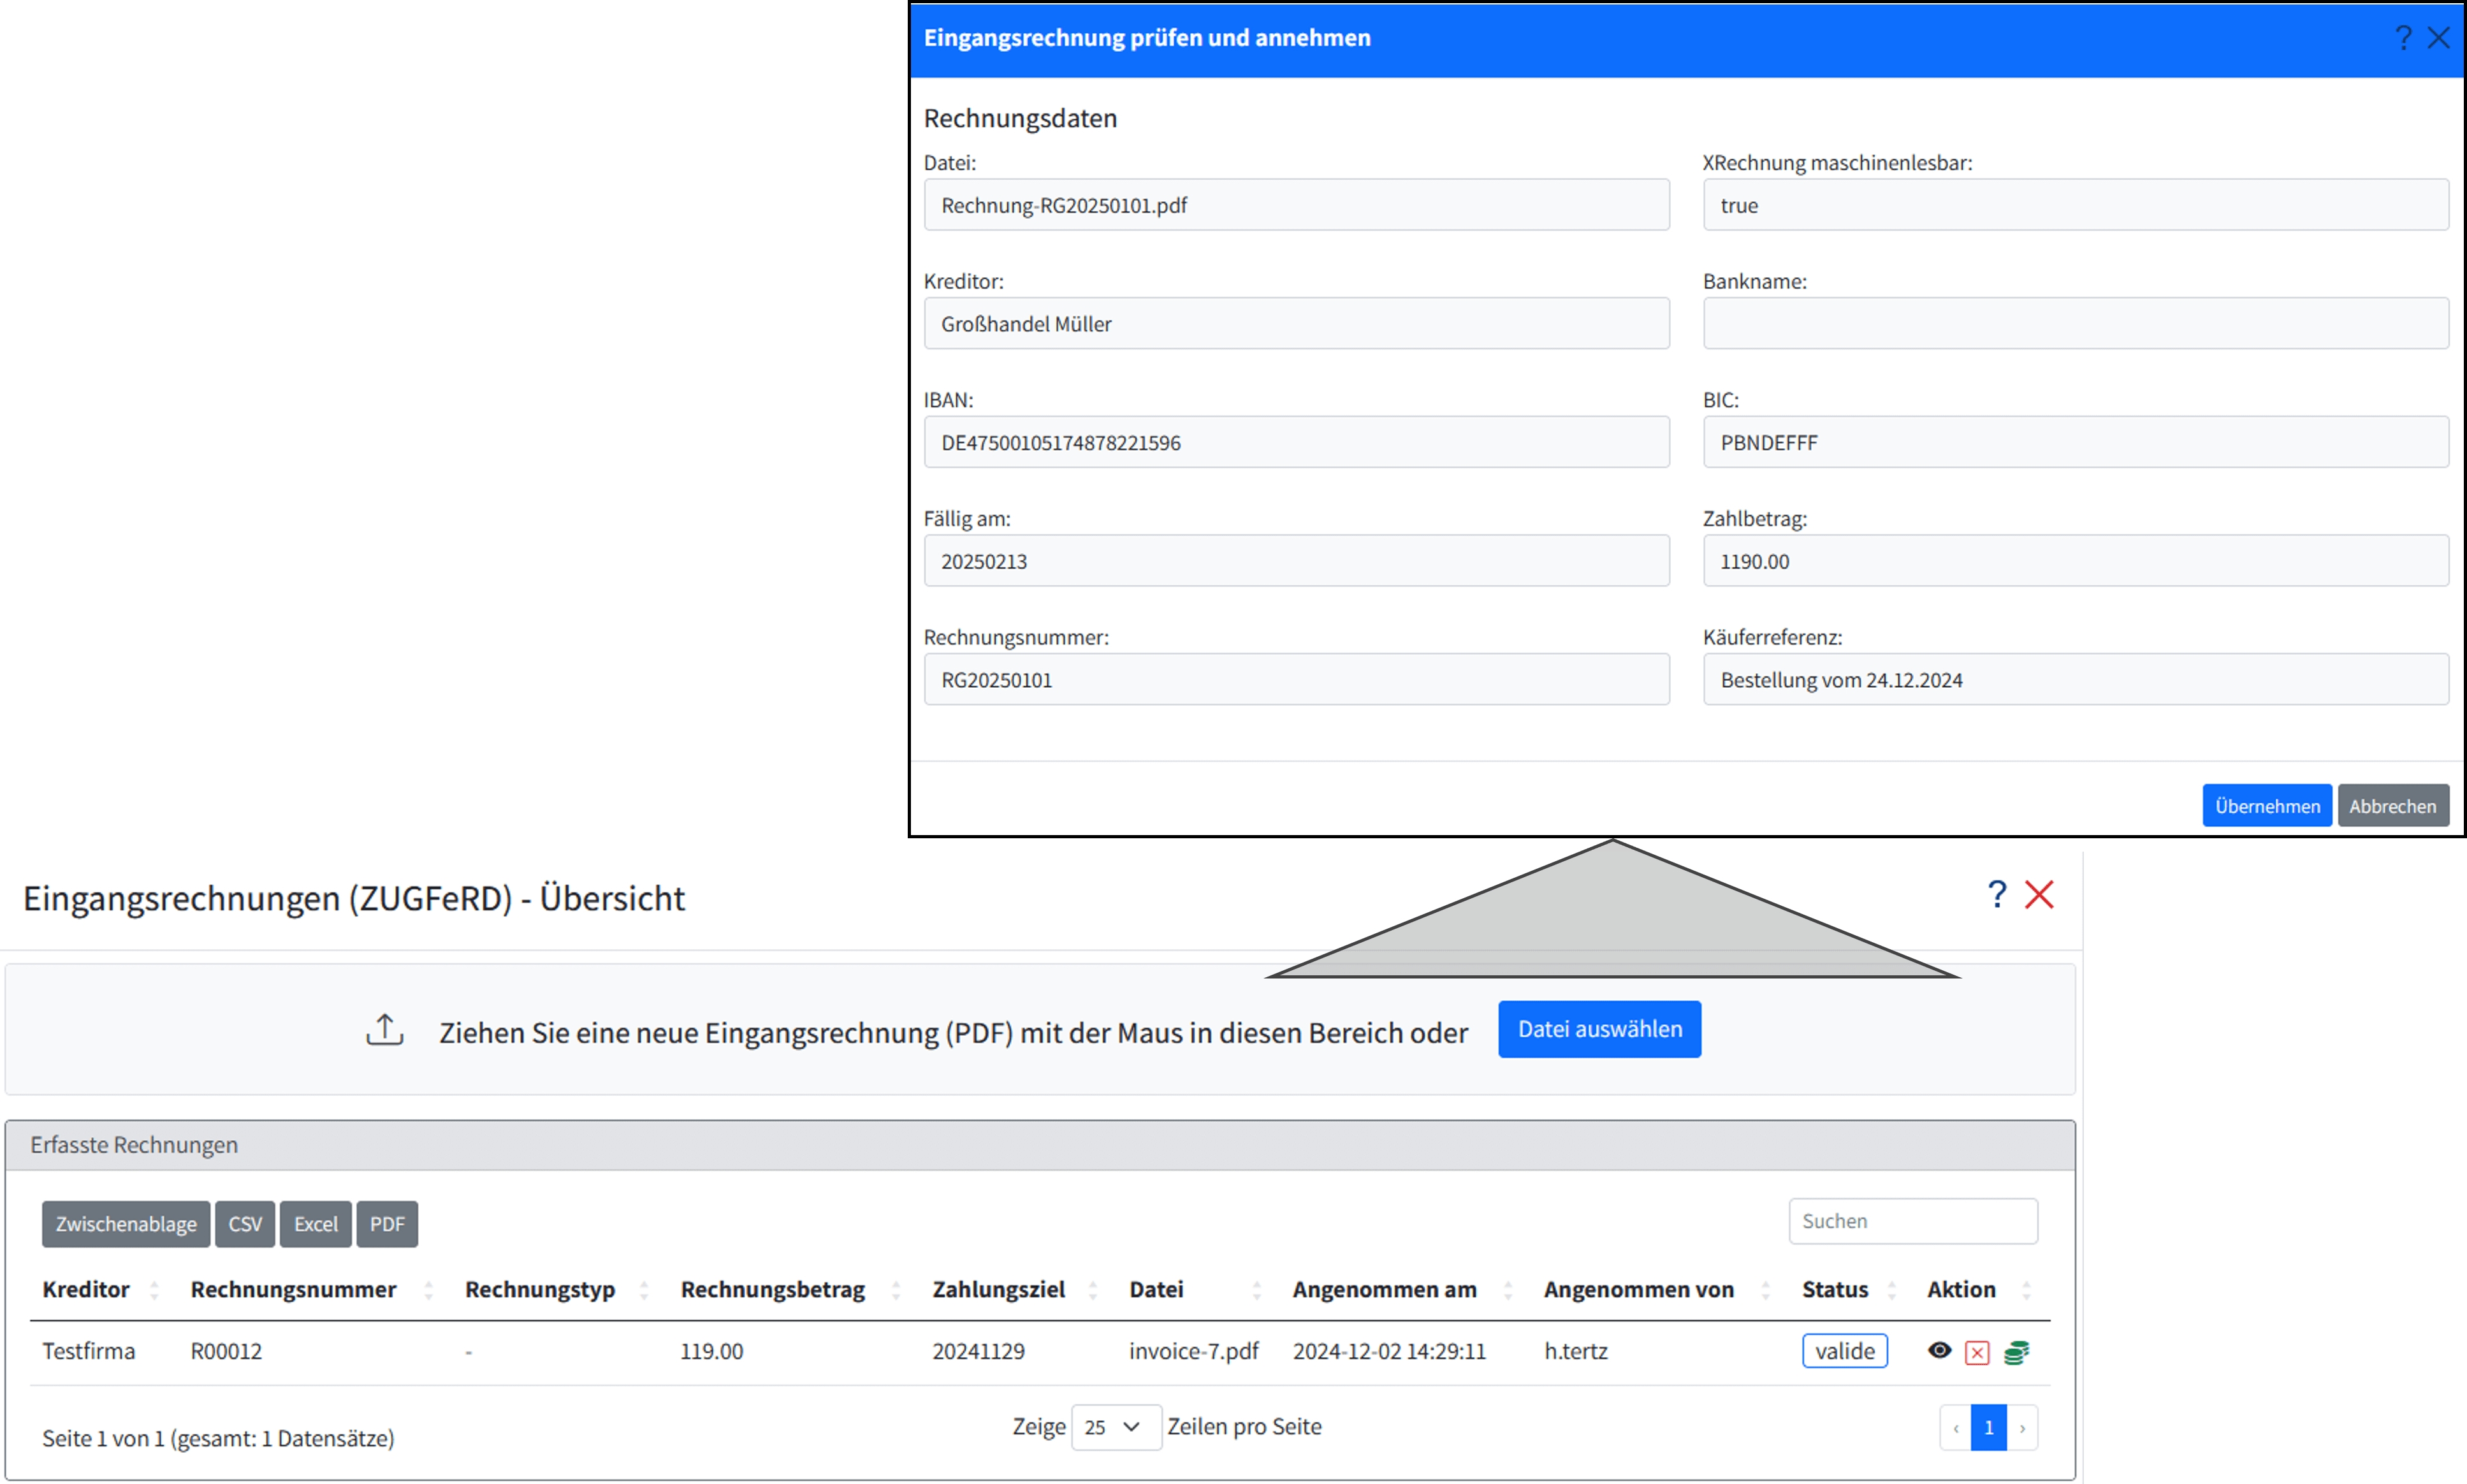Viewport: 2467px width, 1484px height.
Task: Sort table by Rechnungsbetrag column
Action: (773, 1290)
